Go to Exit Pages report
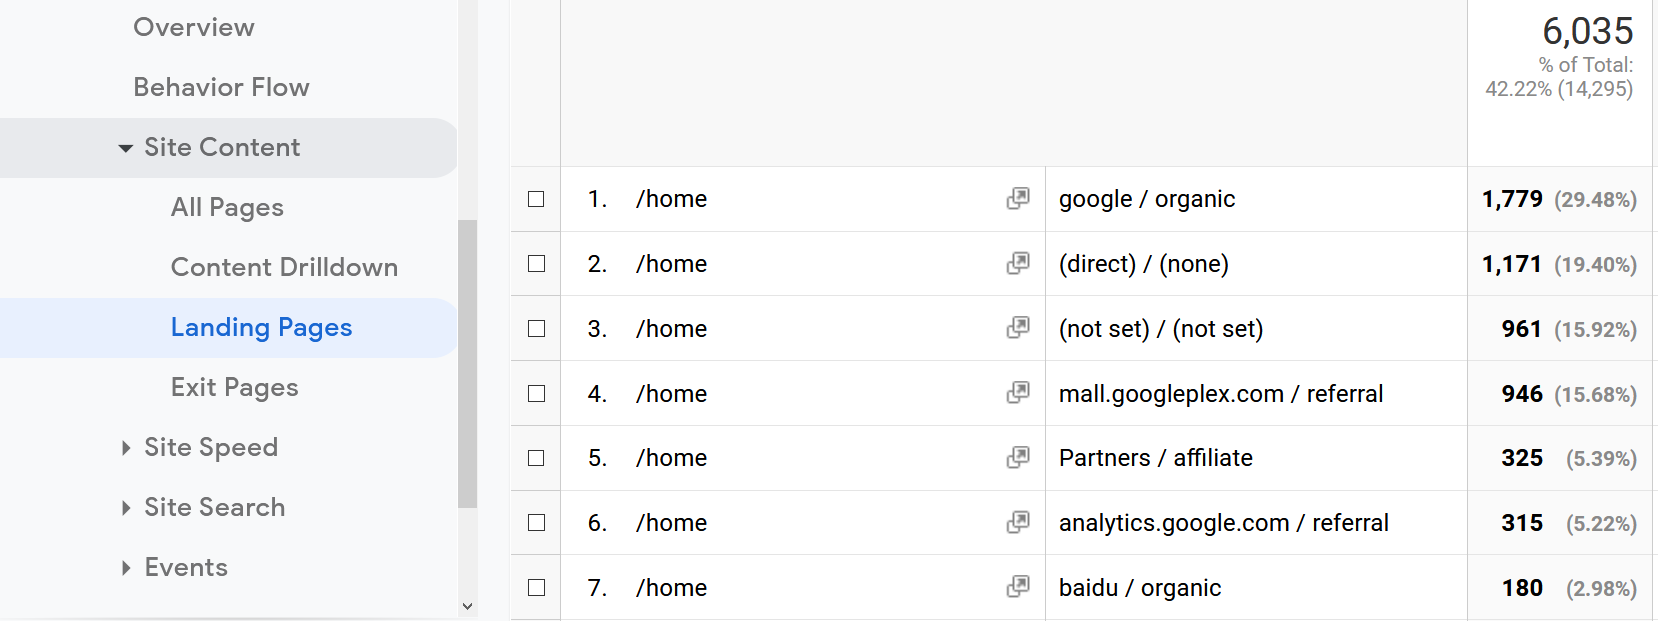 234,387
